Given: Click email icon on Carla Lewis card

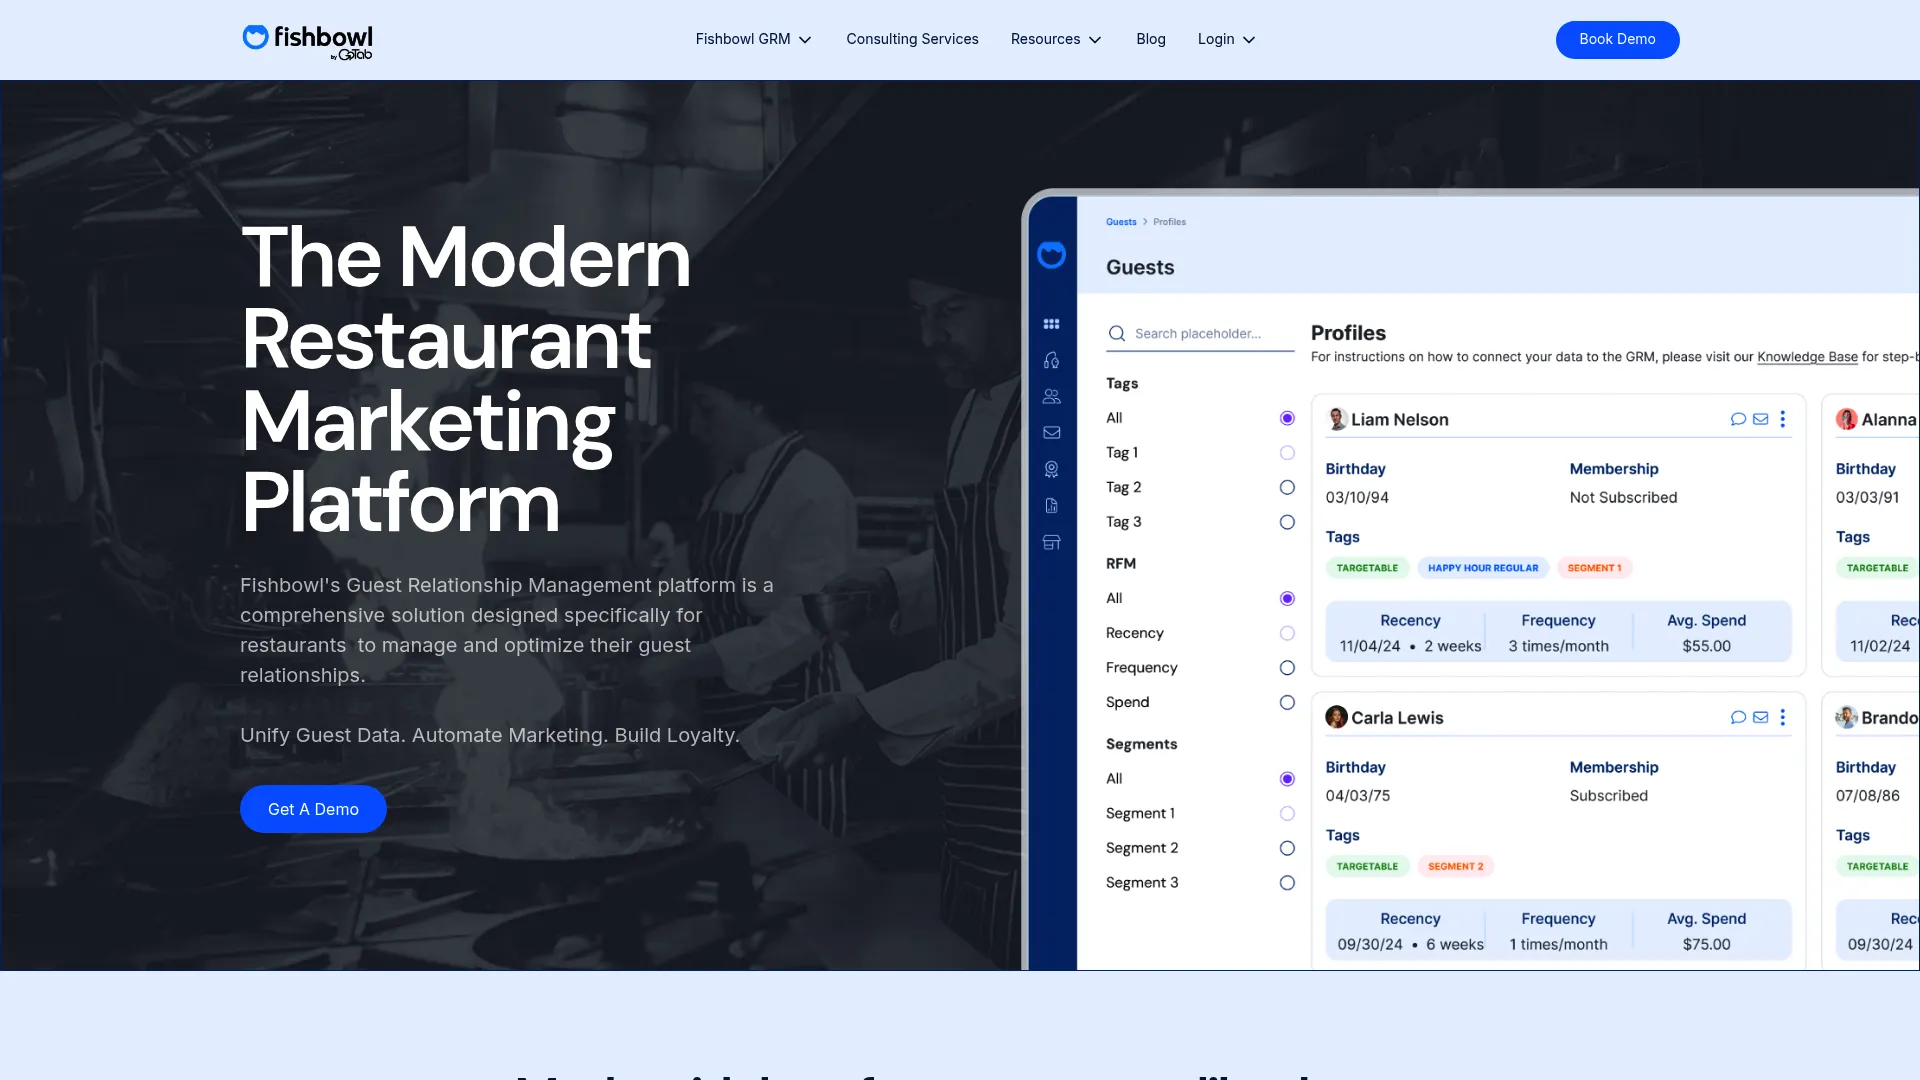Looking at the screenshot, I should [x=1761, y=718].
